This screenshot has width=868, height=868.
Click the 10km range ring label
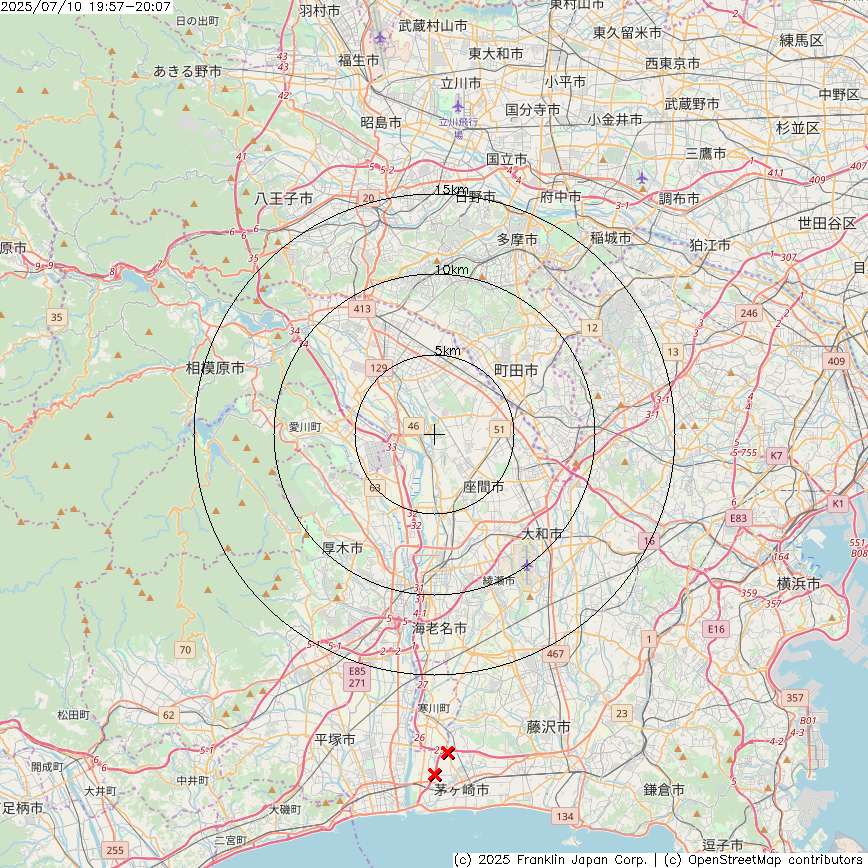coord(452,270)
